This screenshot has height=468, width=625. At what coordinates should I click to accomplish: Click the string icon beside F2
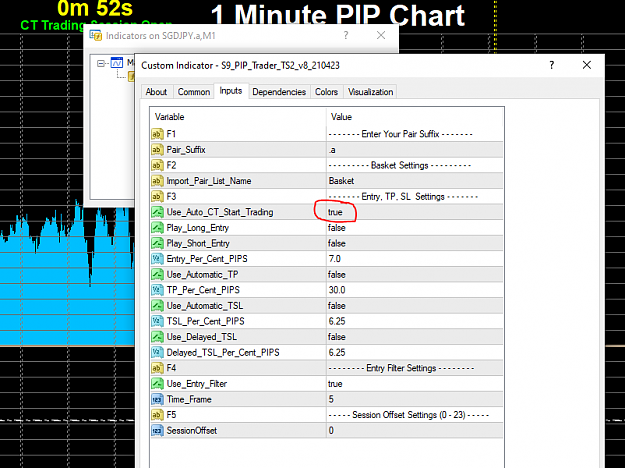pos(157,165)
